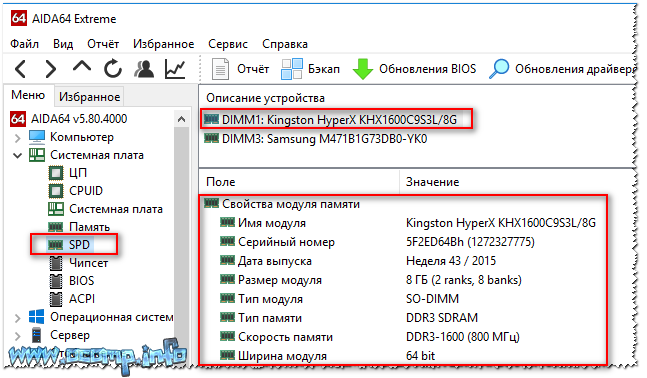Viewport: 647px width, 378px height.
Task: Open the user manager person icon
Action: click(144, 69)
